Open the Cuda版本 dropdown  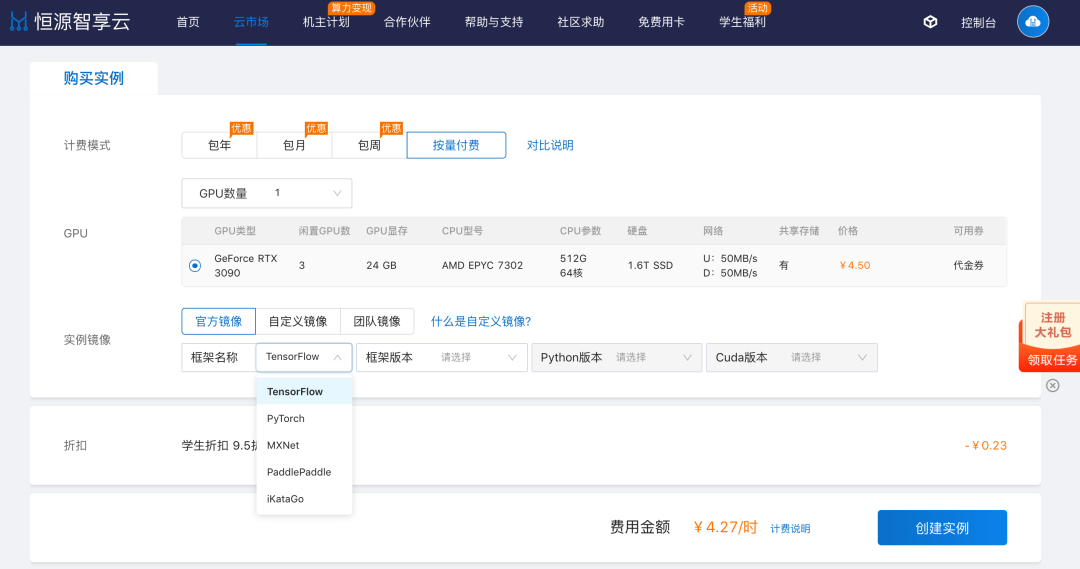point(791,358)
